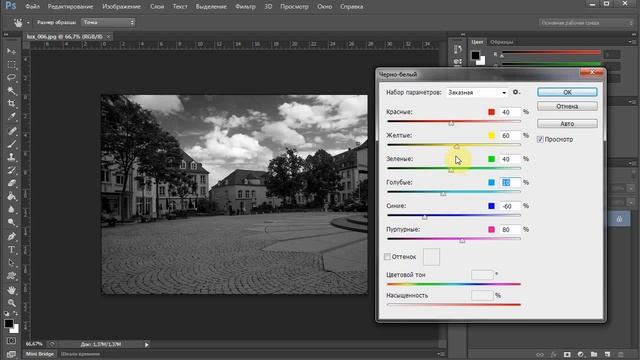Viewport: 640px width, 360px height.
Task: Enable the Оттенок tint checkbox
Action: pyautogui.click(x=387, y=257)
